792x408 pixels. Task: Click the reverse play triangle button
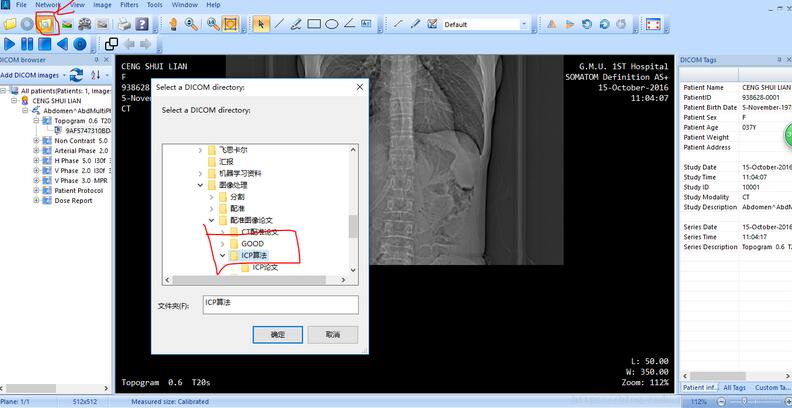click(63, 44)
